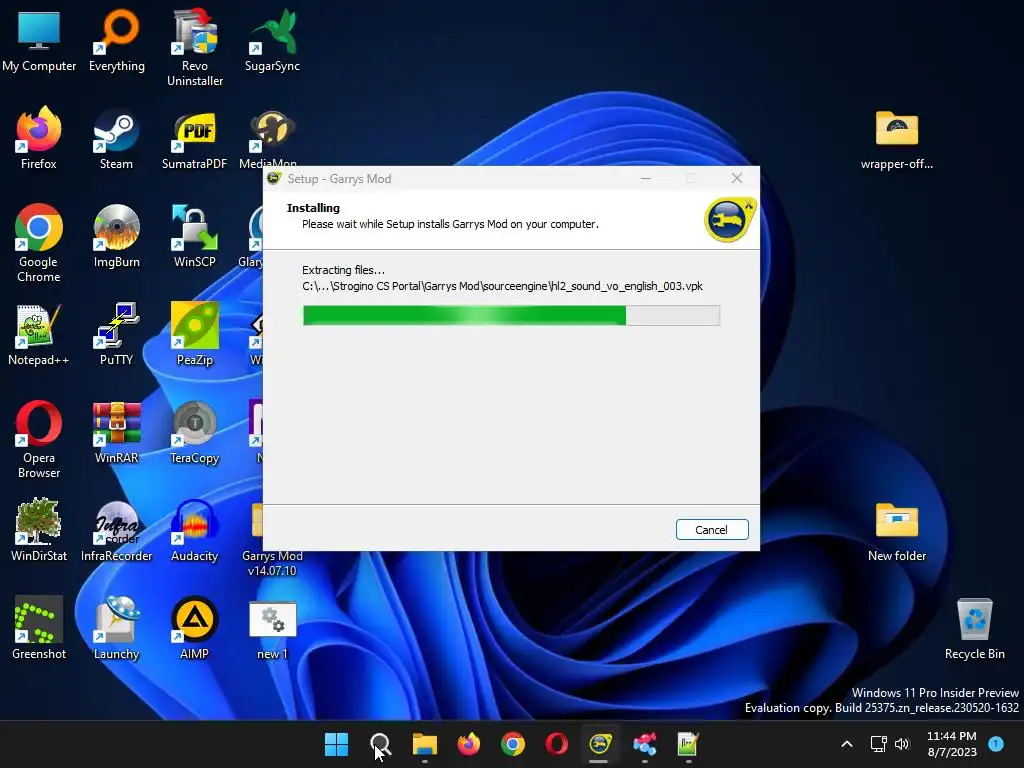Viewport: 1024px width, 768px height.
Task: Select the SumatraPDF desktop icon
Action: click(195, 139)
